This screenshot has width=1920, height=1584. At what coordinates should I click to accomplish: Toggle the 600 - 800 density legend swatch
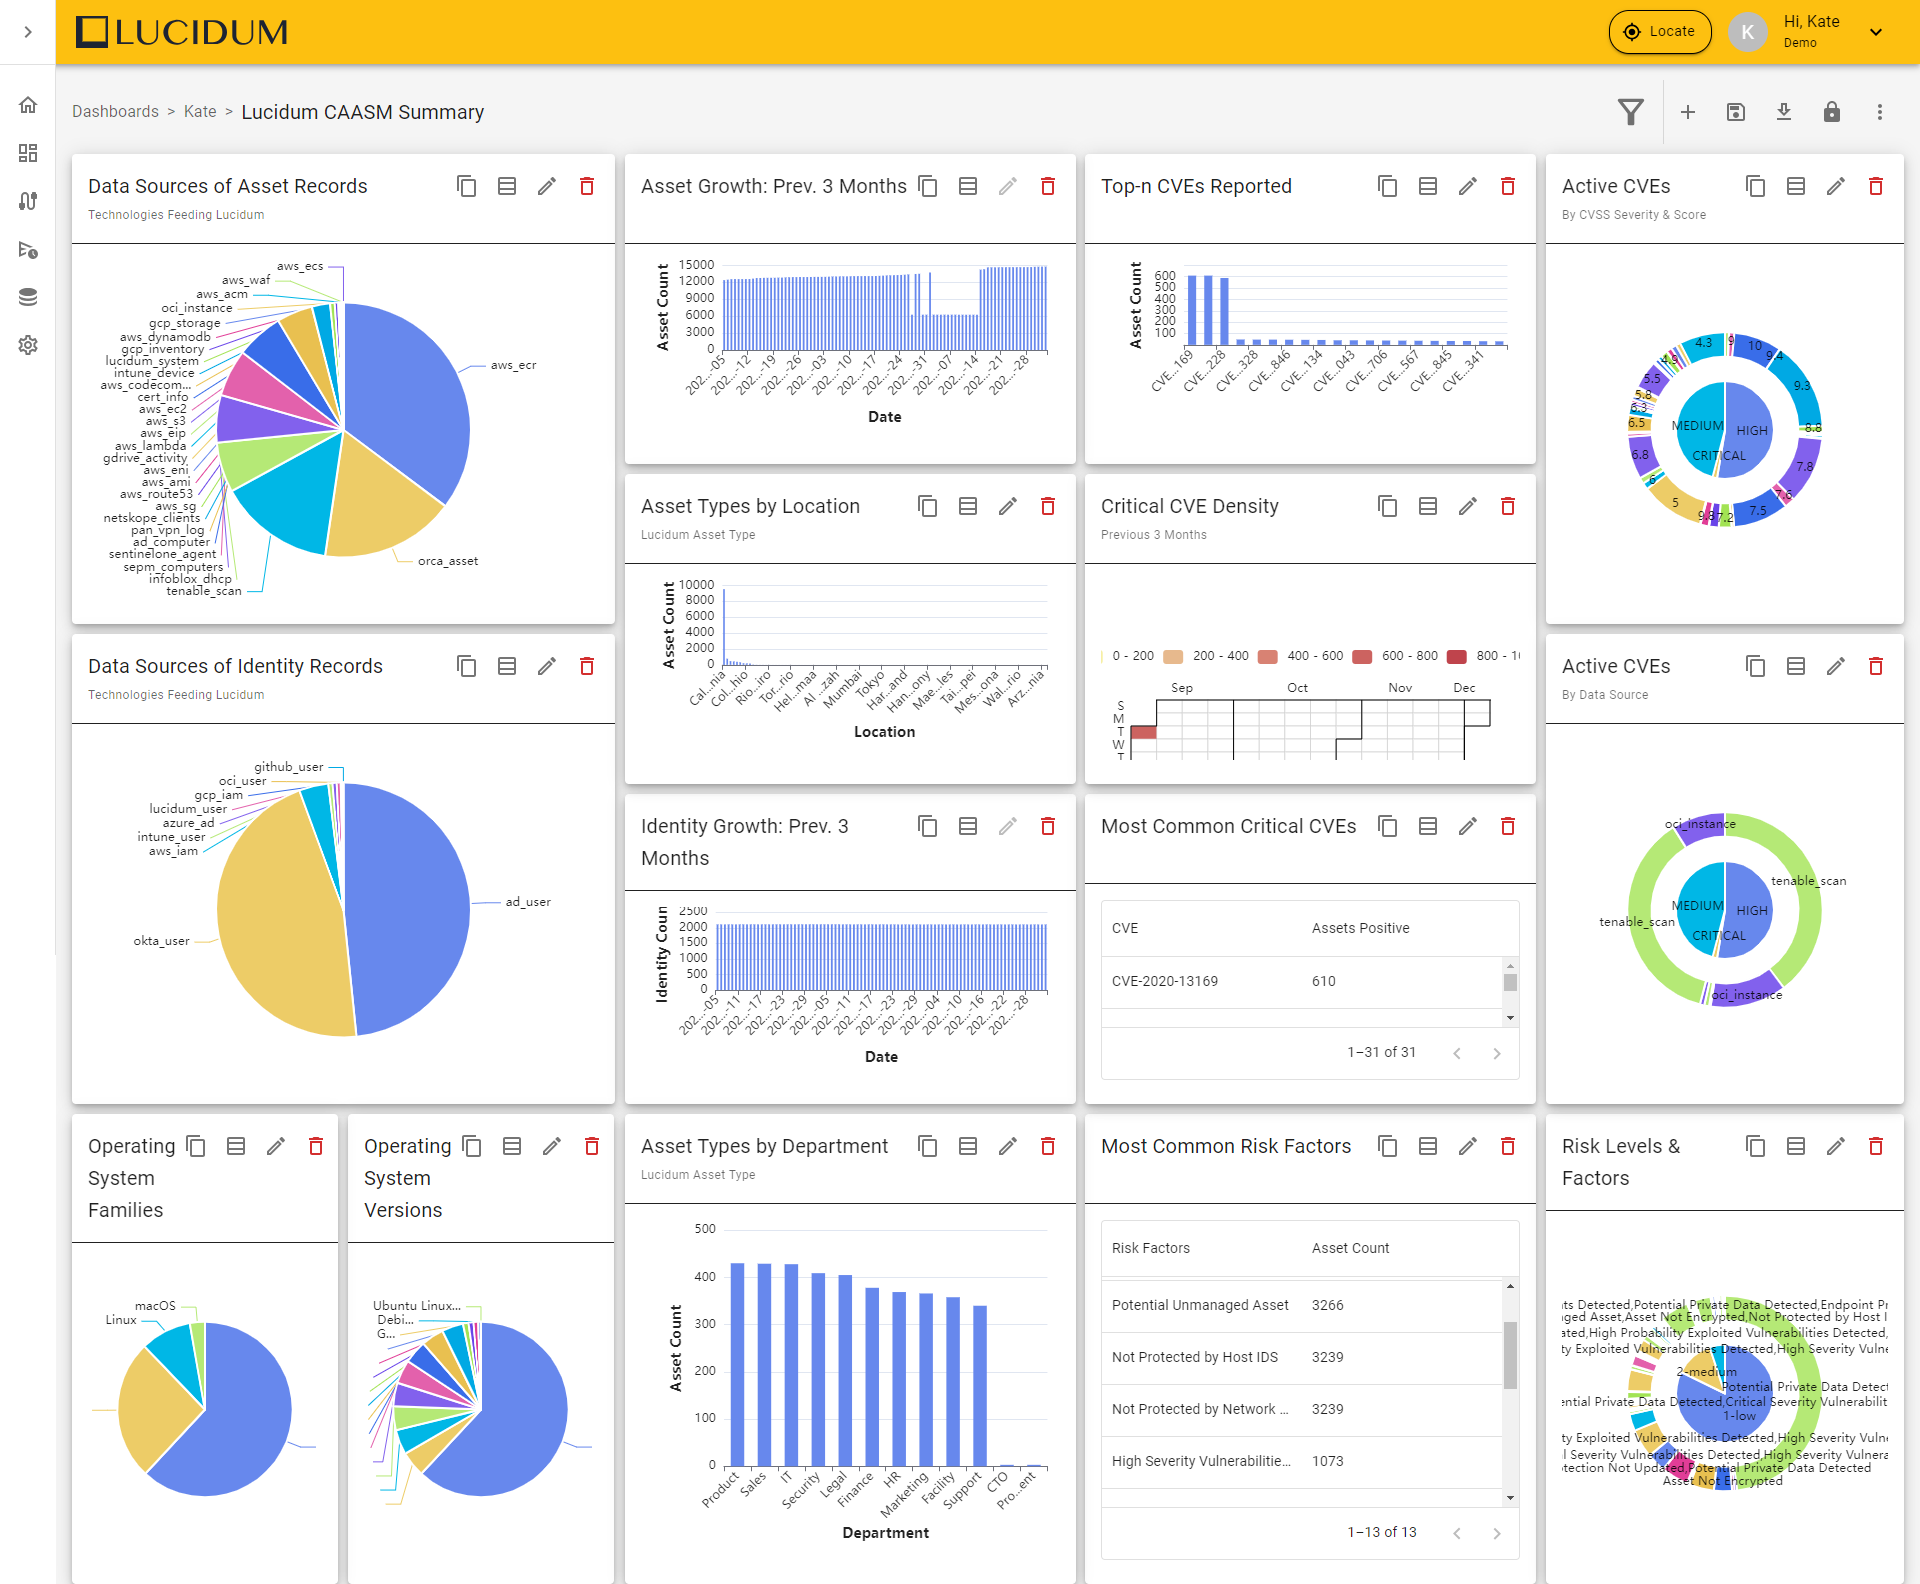(x=1362, y=657)
